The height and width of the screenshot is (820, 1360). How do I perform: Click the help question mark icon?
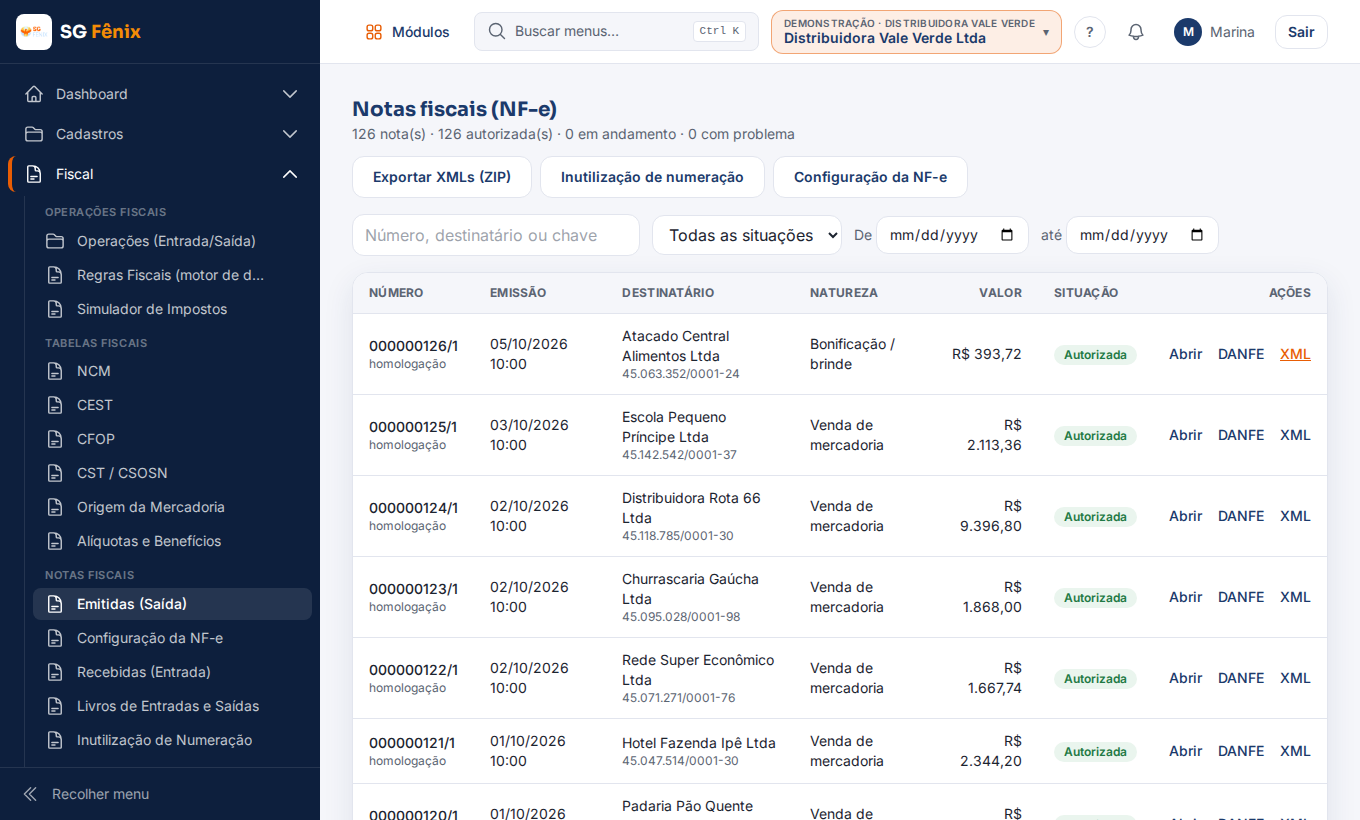[x=1090, y=32]
